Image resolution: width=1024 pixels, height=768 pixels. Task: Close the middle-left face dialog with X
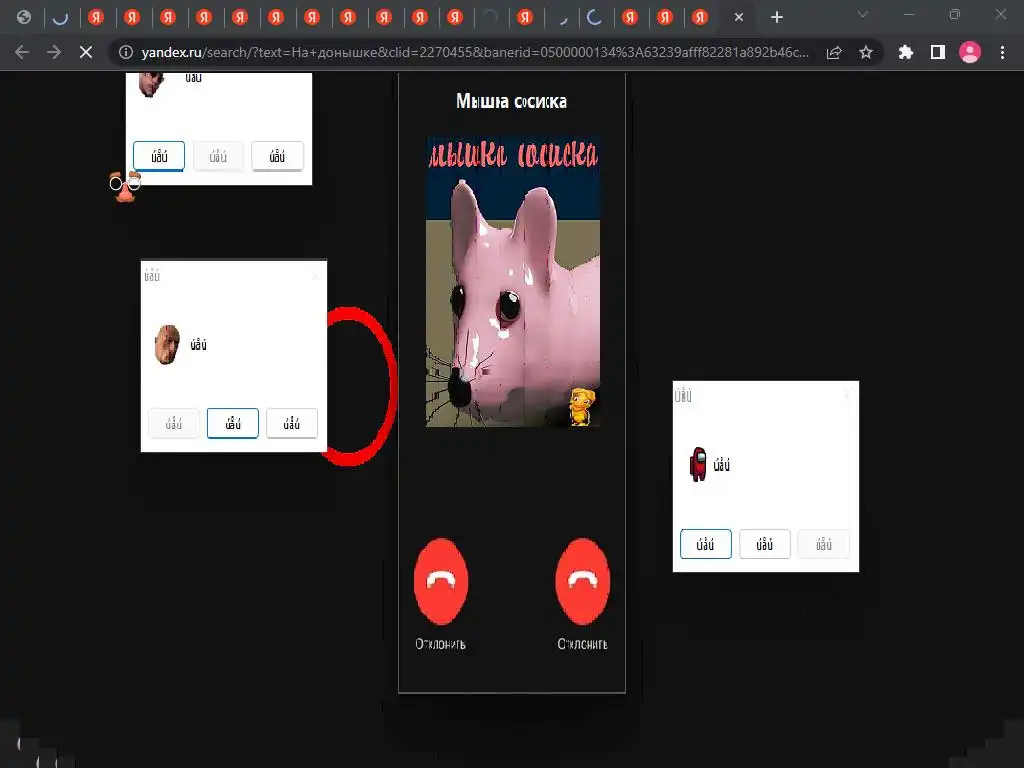coord(315,276)
